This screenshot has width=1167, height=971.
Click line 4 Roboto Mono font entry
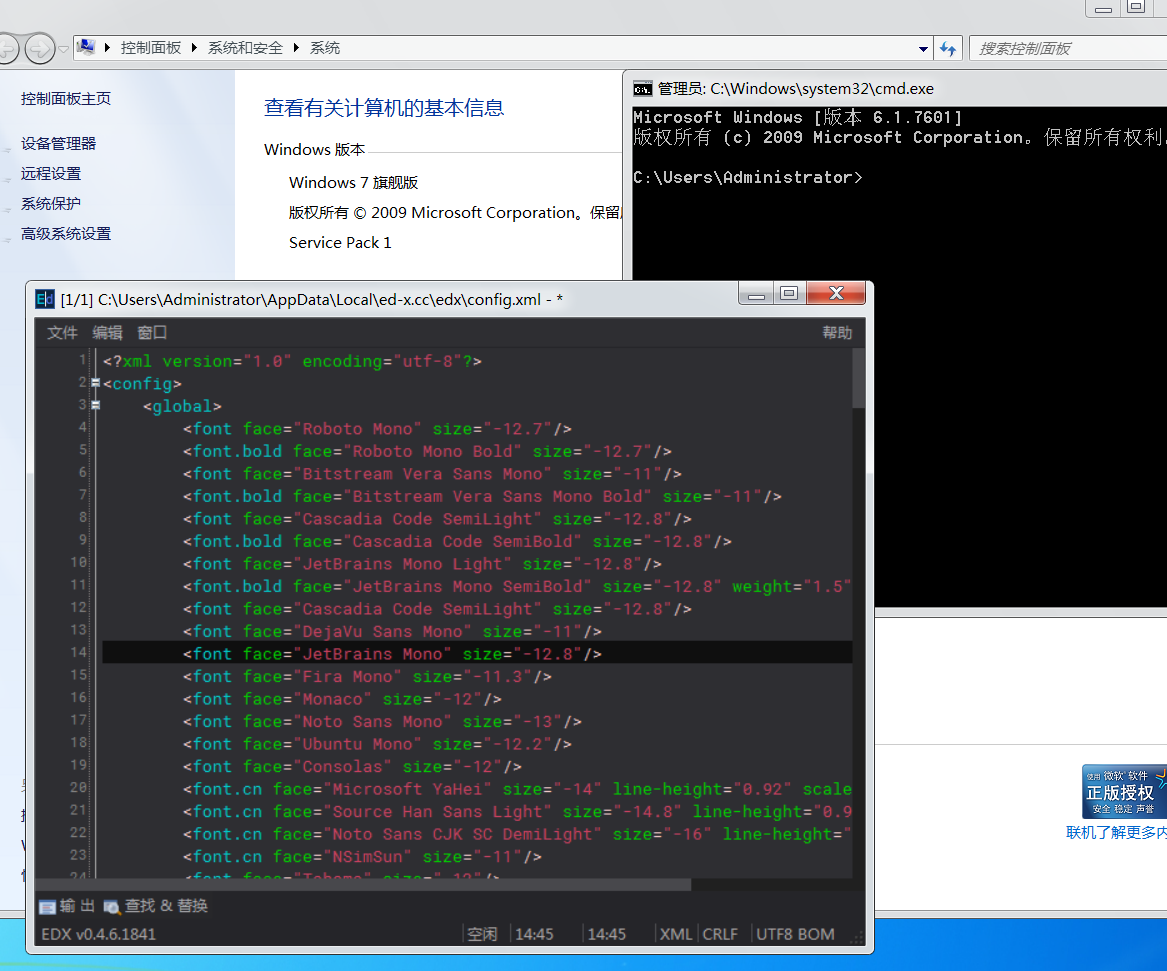tap(377, 429)
